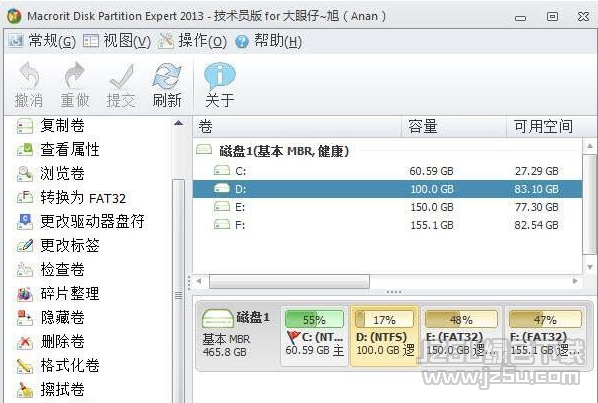
Task: Click the volume list scroll-down arrow
Action: (x=590, y=267)
